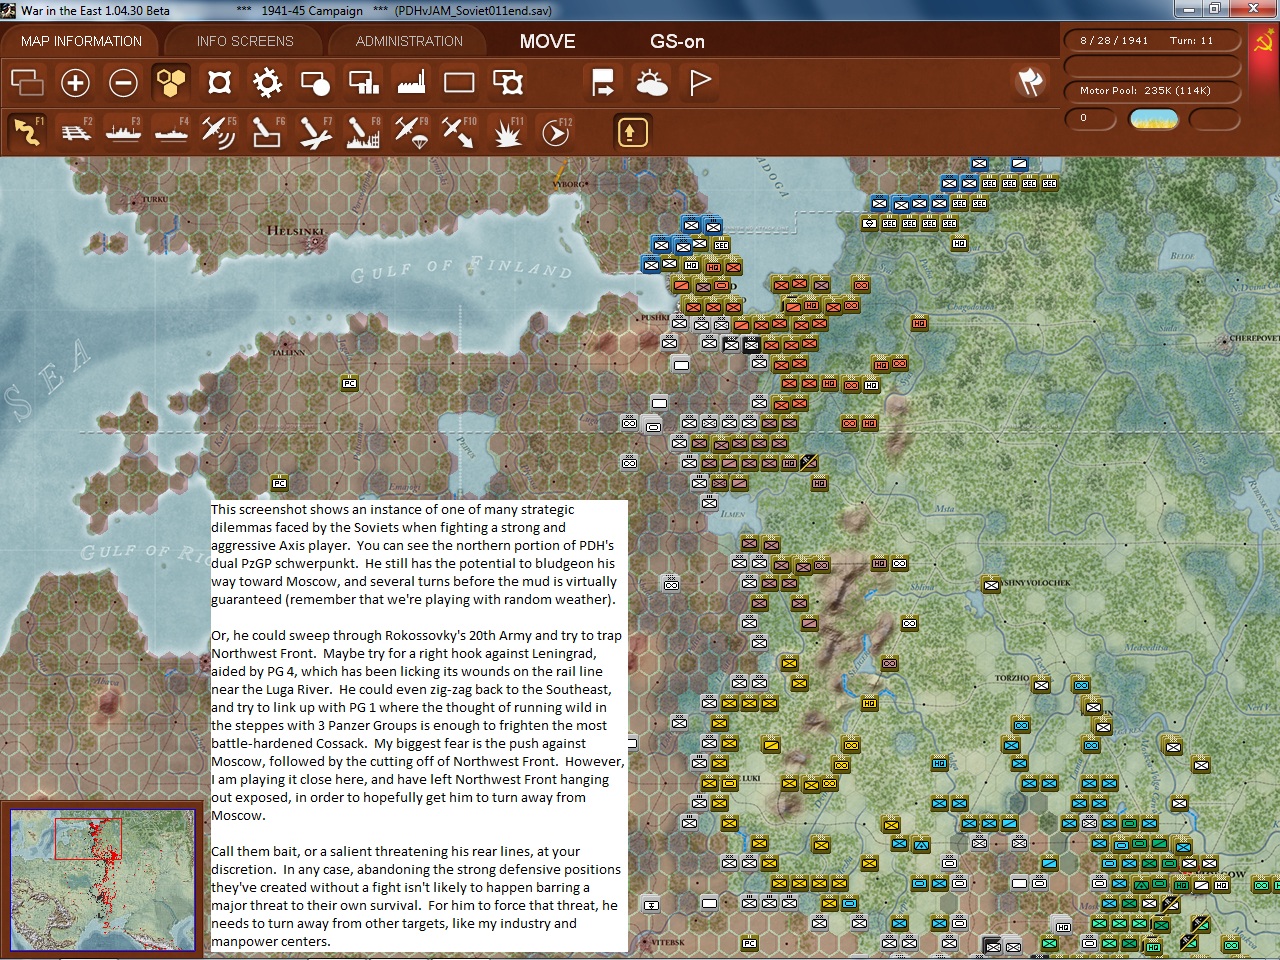Click the rectangle-with-notched-square toolbar icon
Screen dimensions: 1280x960
(x=507, y=82)
